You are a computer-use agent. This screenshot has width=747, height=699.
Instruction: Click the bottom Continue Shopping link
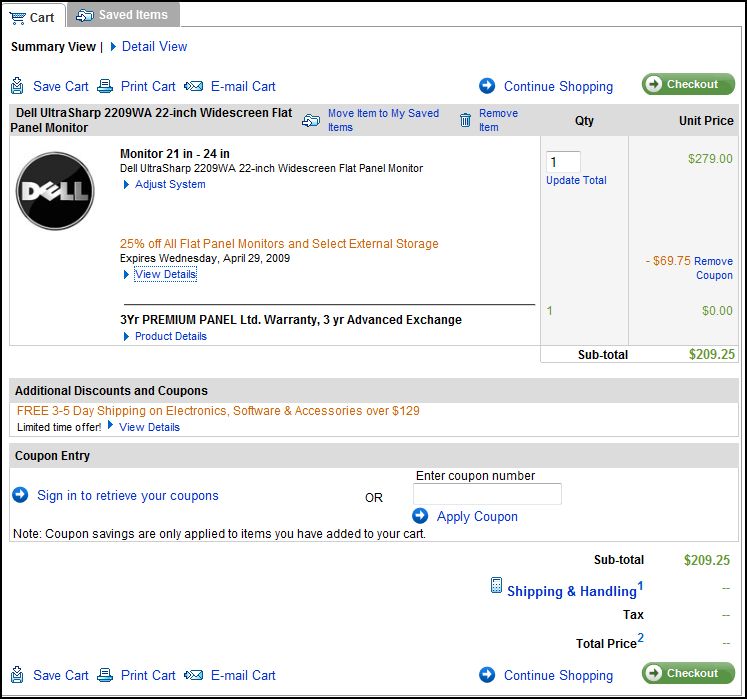click(x=558, y=675)
